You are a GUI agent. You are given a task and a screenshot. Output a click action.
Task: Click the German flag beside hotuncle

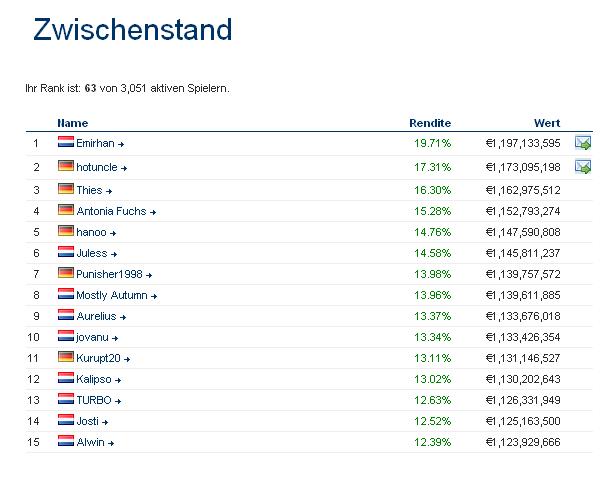66,167
